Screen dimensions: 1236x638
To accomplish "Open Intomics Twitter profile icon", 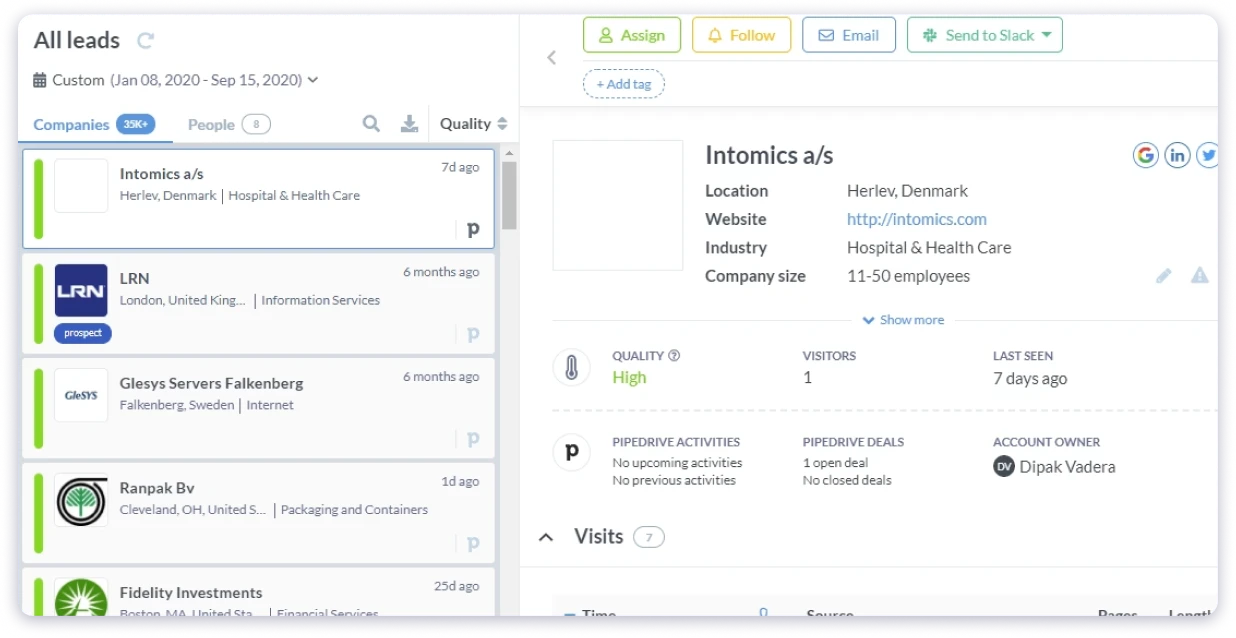I will point(1207,155).
